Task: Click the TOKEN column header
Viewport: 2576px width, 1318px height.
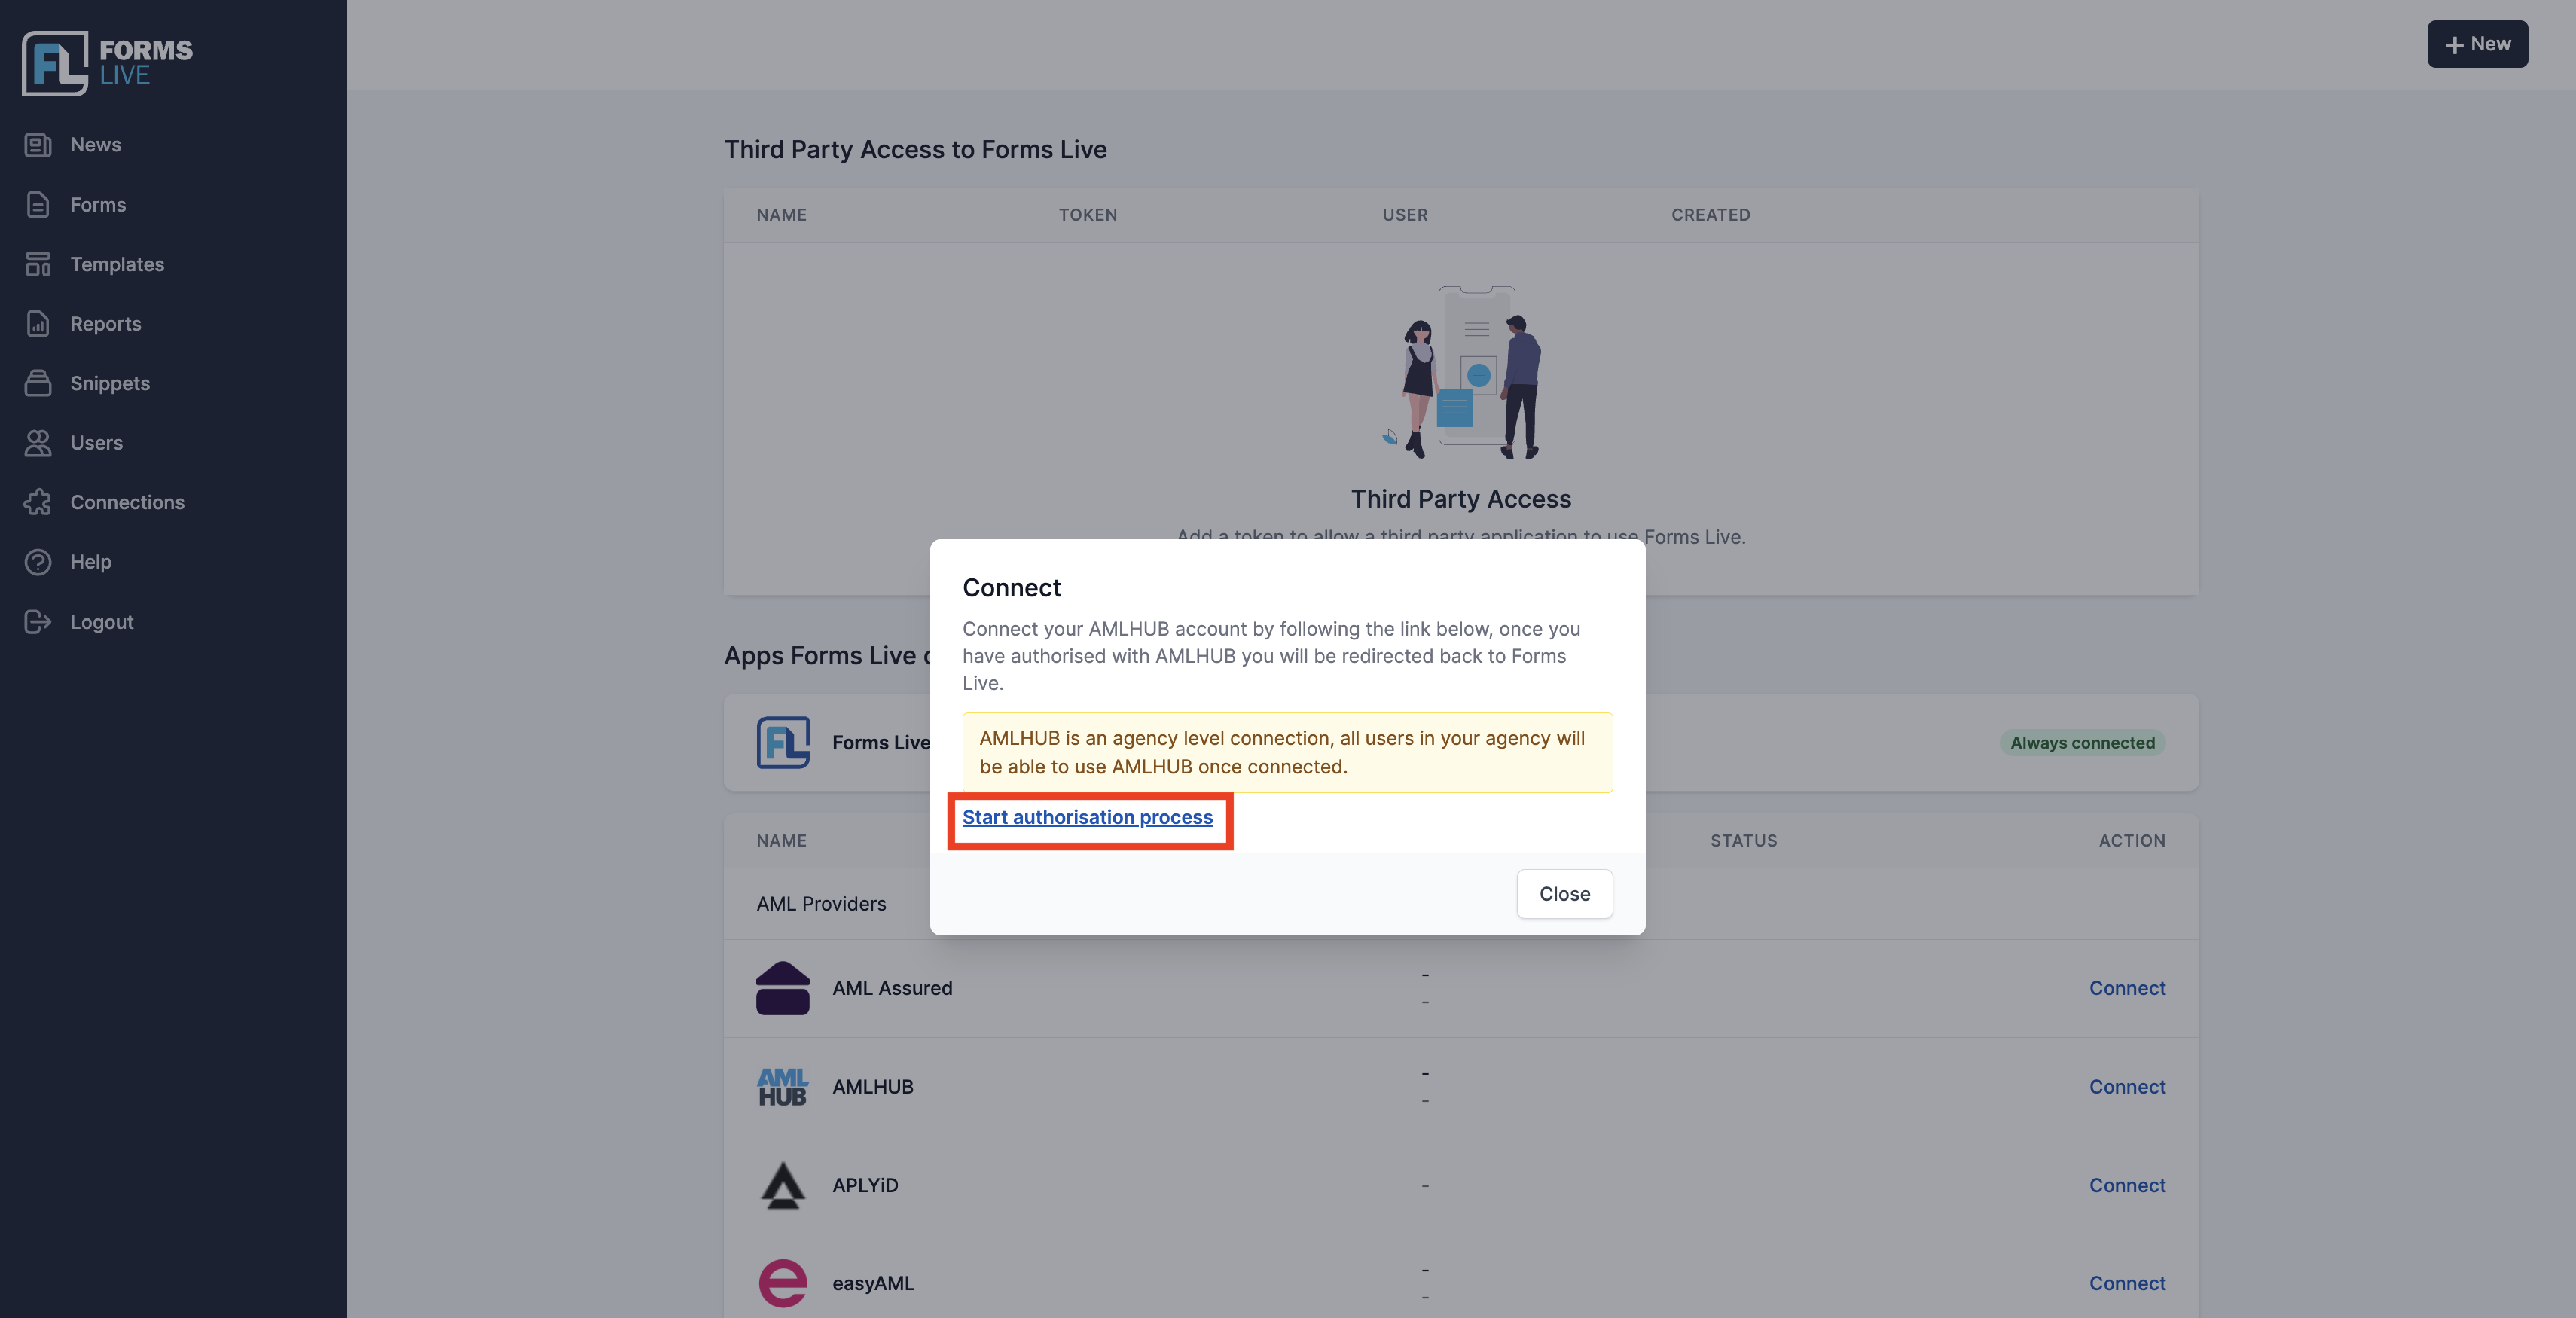Action: 1088,215
